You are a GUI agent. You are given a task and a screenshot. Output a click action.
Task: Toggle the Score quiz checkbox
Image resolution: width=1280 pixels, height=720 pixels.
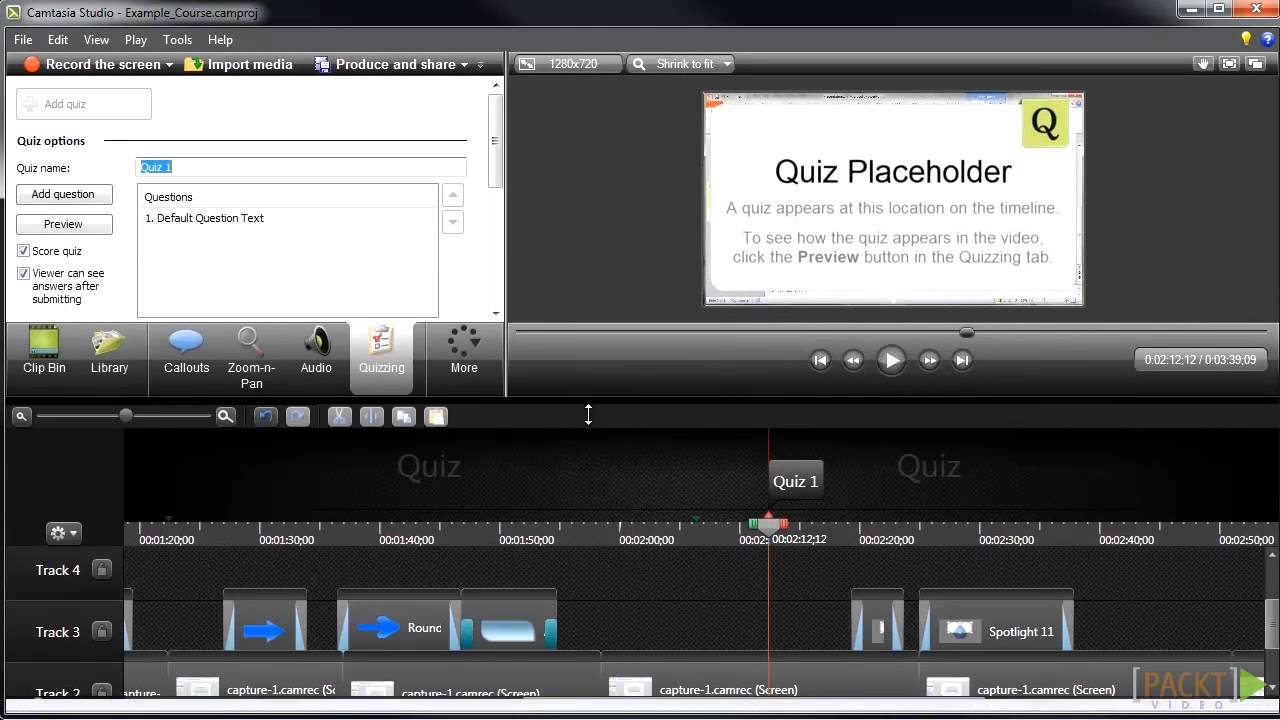pyautogui.click(x=24, y=251)
